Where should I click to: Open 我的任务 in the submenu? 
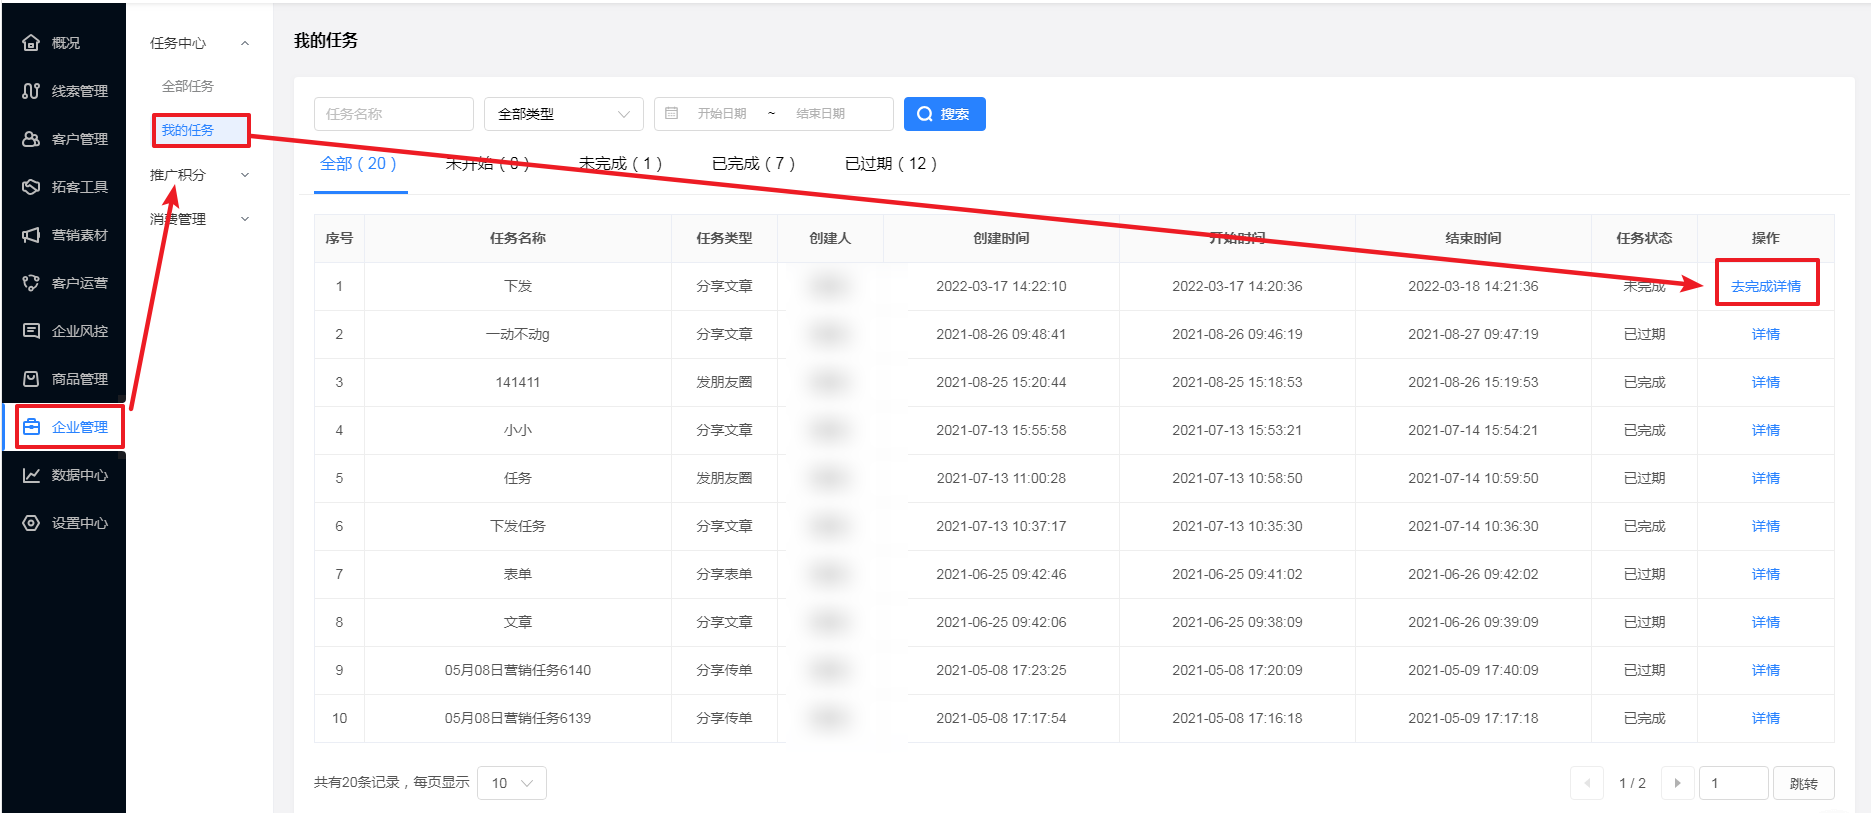(x=188, y=130)
